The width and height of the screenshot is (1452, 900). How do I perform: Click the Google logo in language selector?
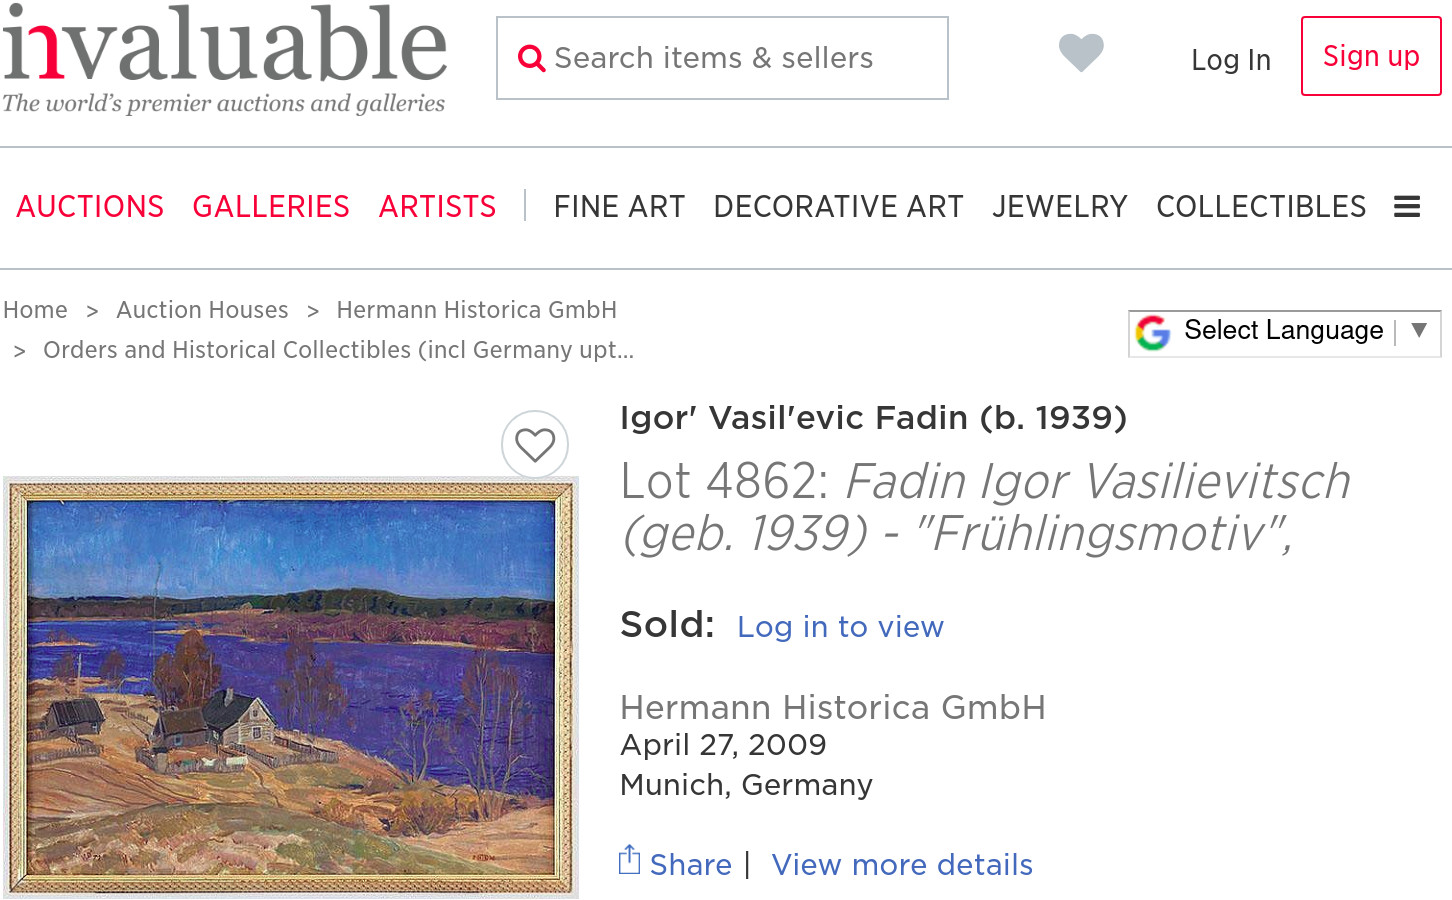1153,332
